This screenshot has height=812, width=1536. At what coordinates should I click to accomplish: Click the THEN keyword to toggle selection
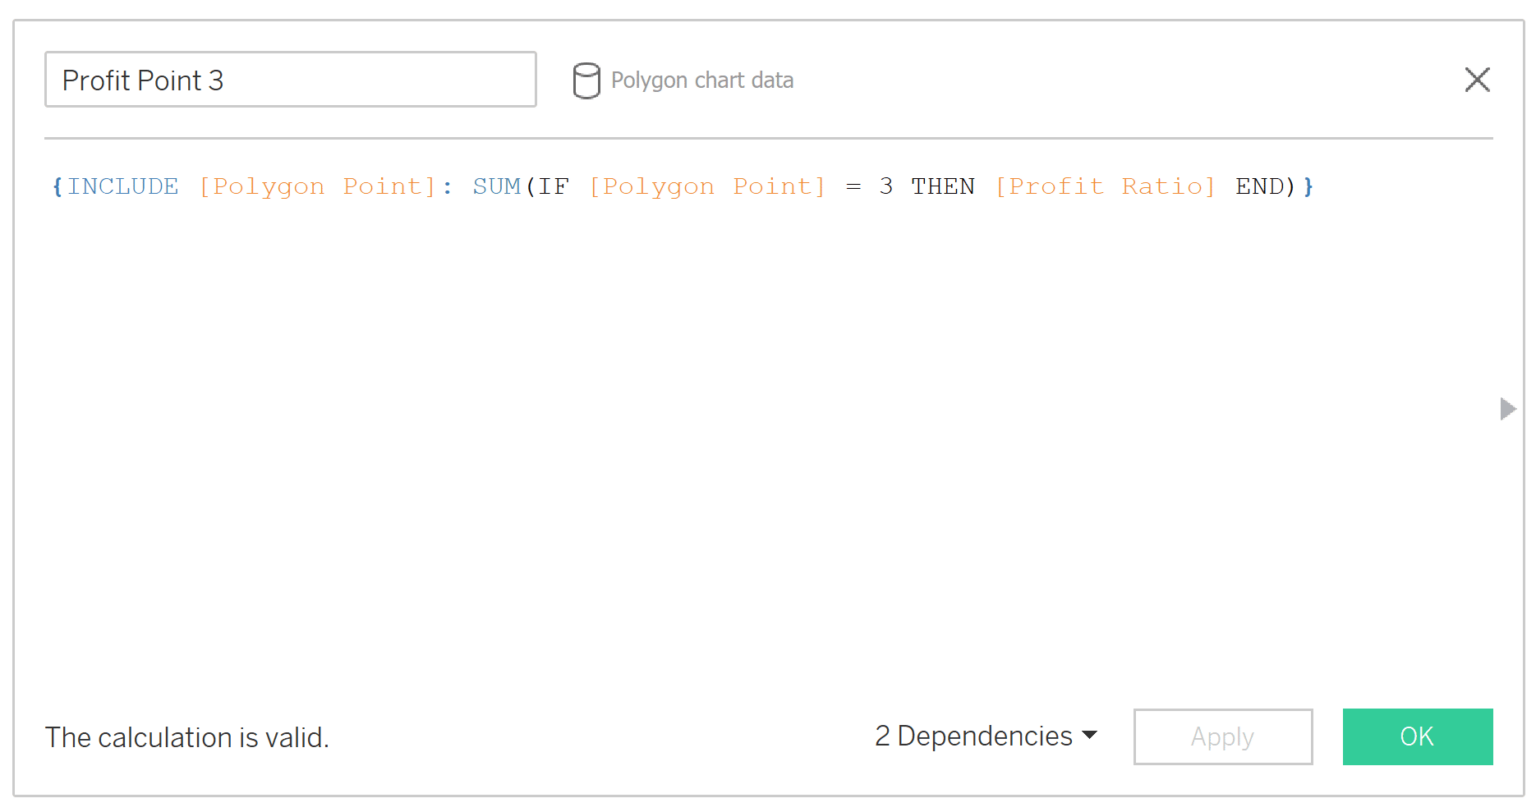(x=942, y=186)
